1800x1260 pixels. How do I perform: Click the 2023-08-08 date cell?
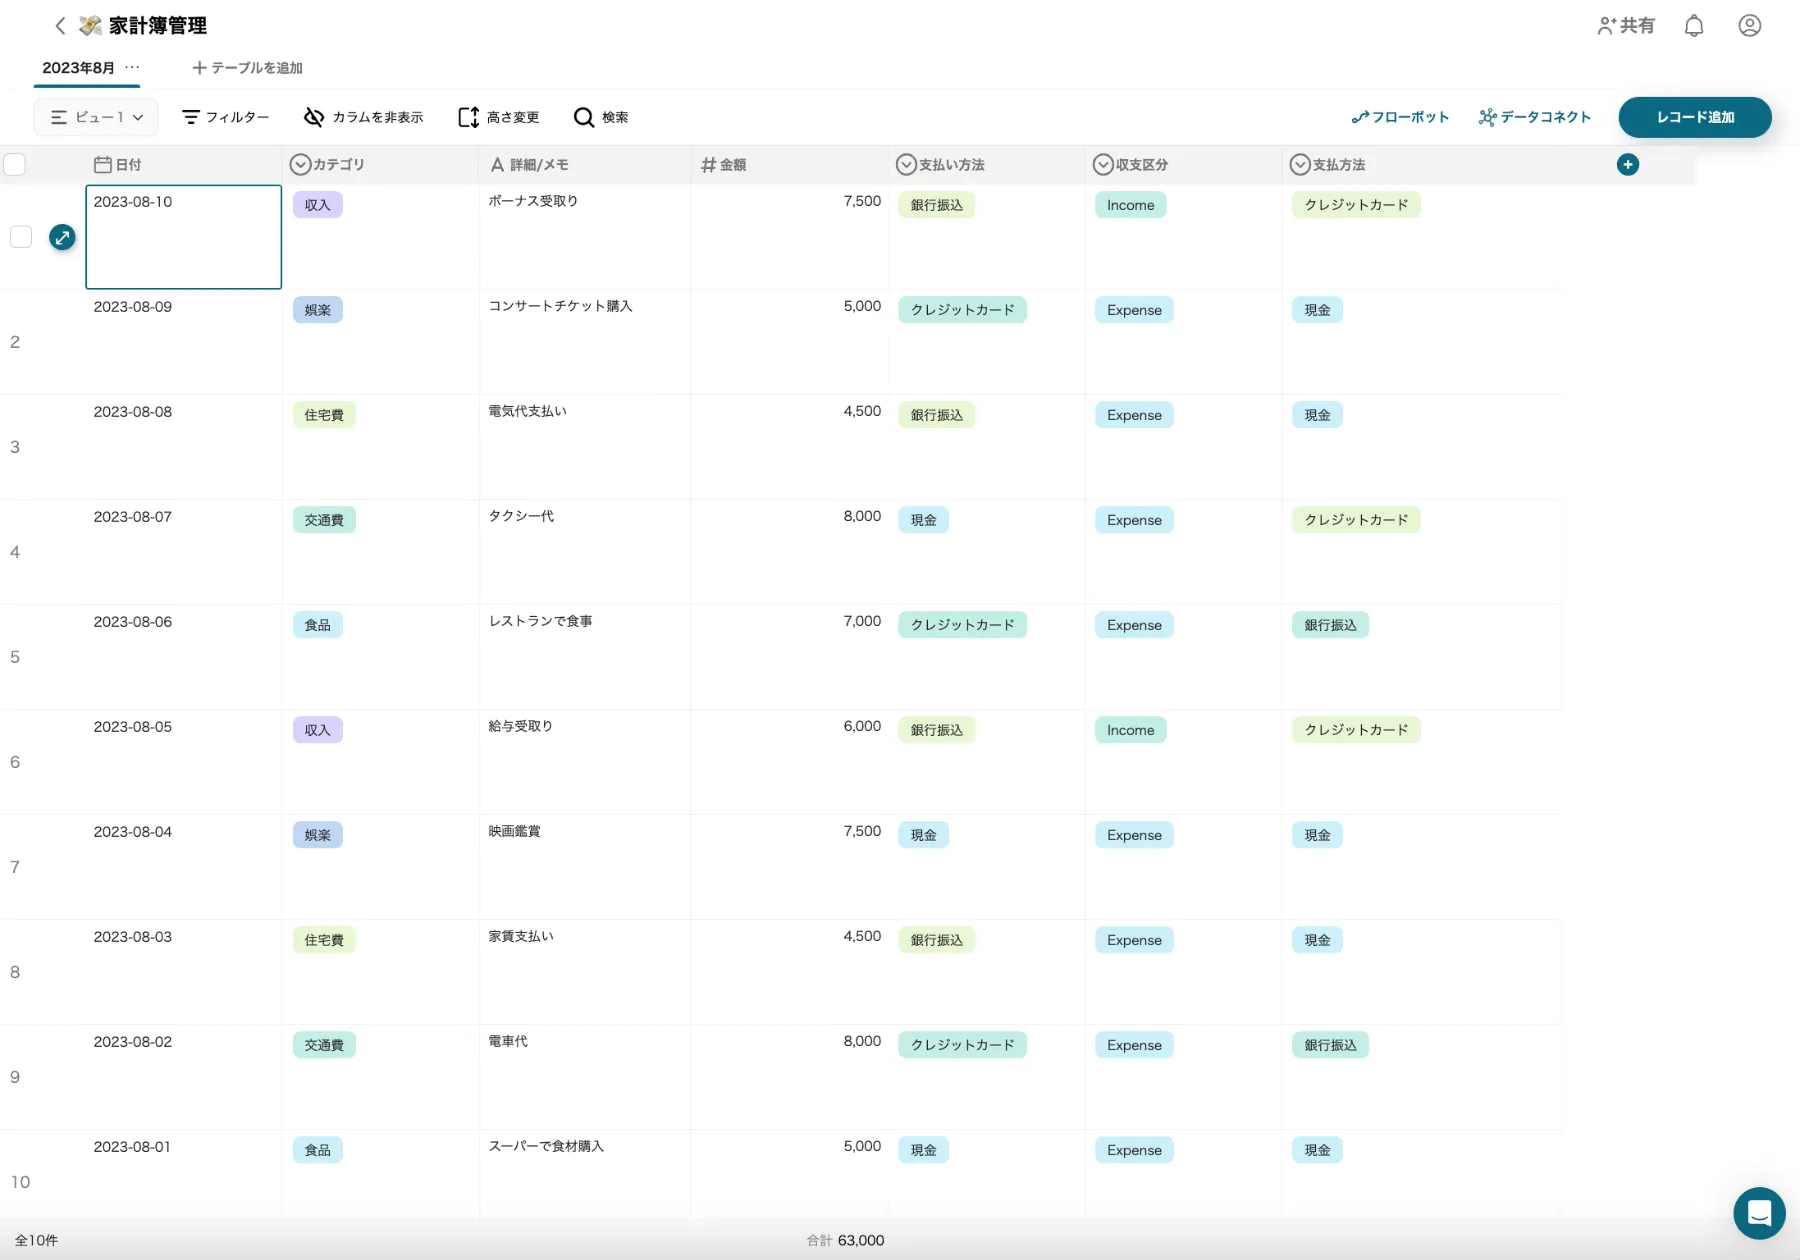183,447
